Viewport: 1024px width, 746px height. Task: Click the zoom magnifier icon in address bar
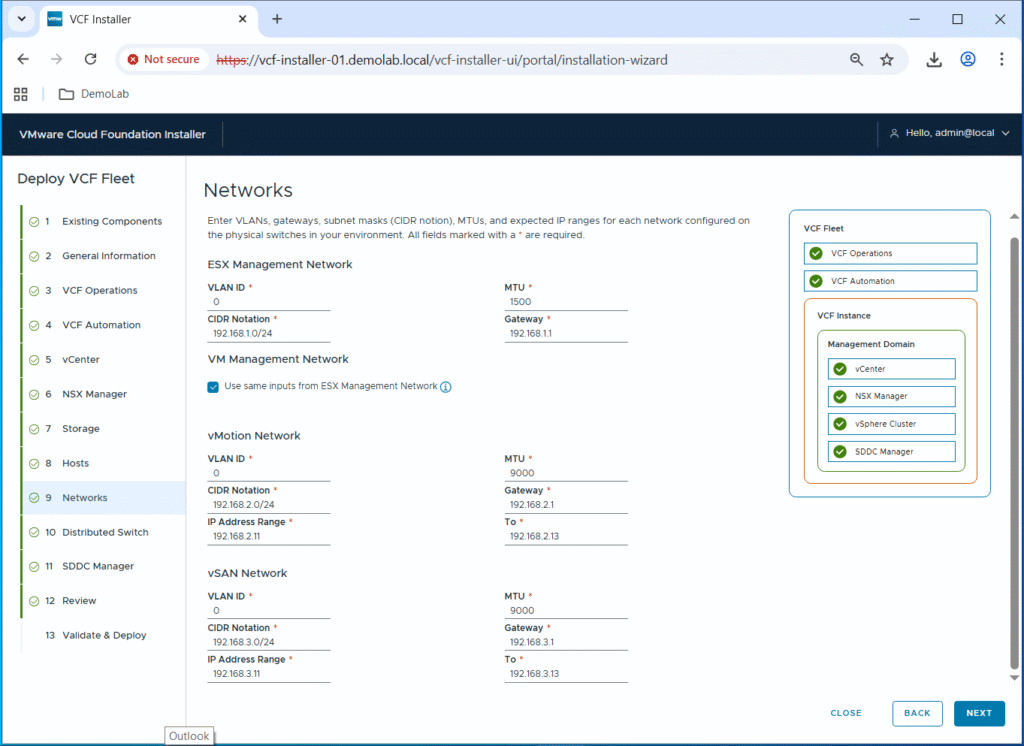[856, 60]
